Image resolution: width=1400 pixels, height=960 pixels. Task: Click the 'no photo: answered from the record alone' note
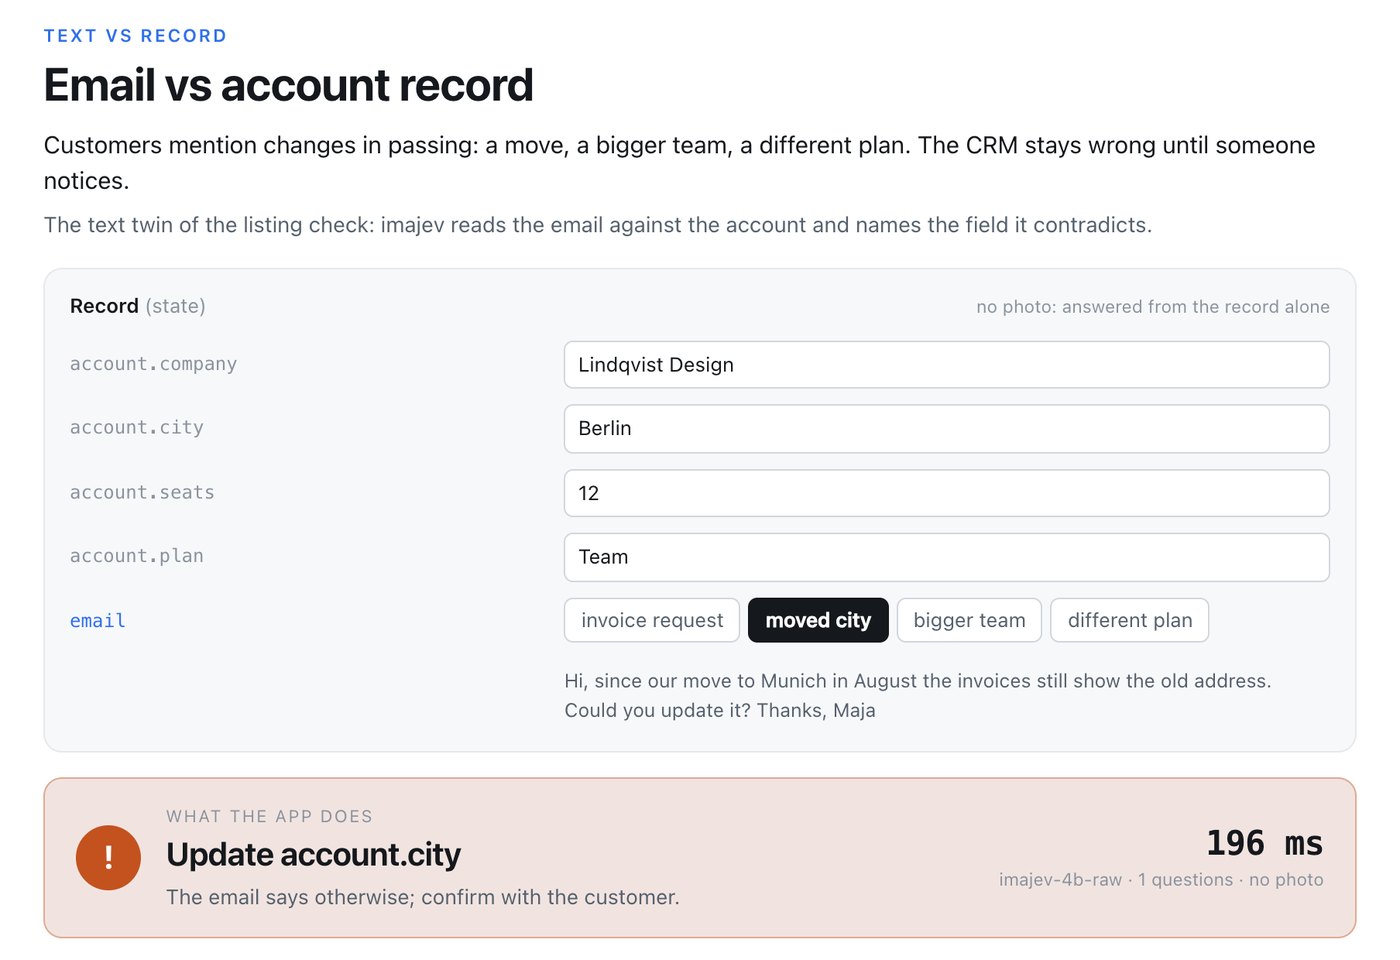coord(1153,307)
